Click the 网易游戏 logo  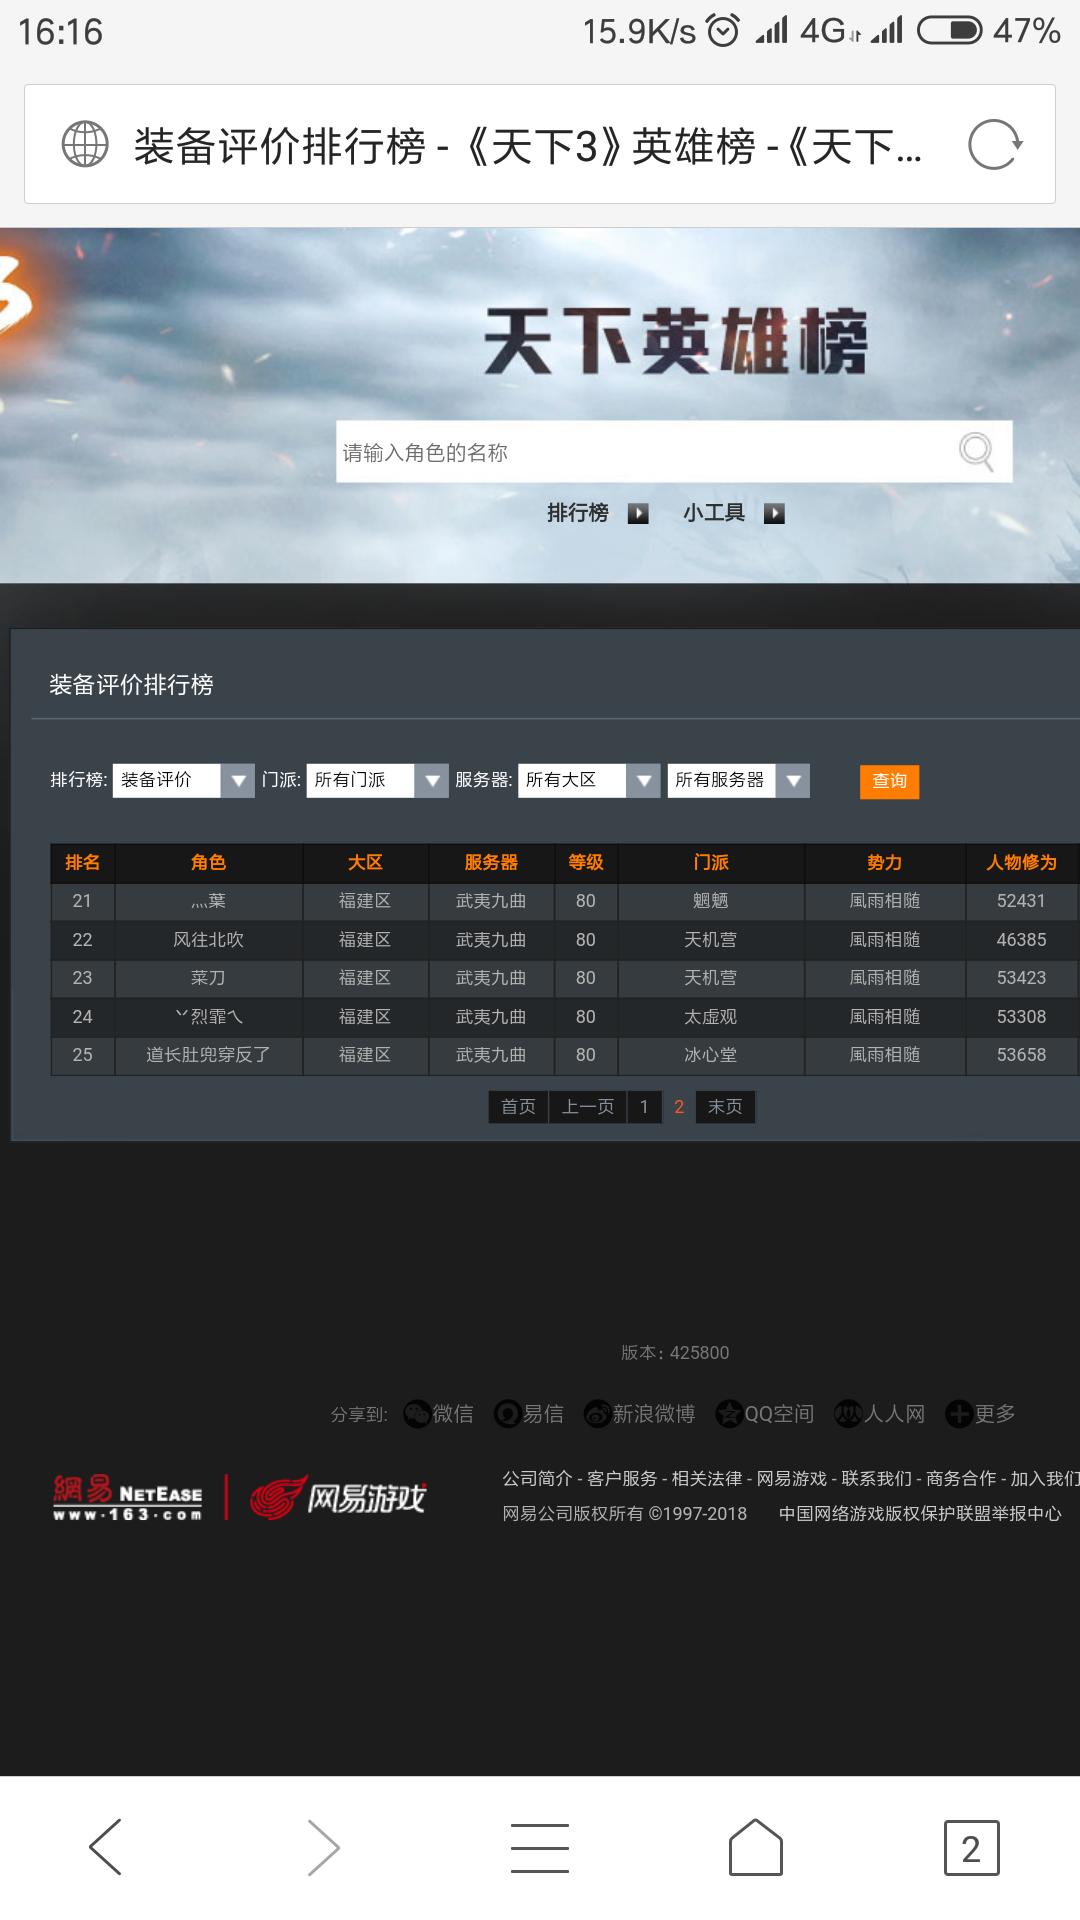[x=338, y=1497]
